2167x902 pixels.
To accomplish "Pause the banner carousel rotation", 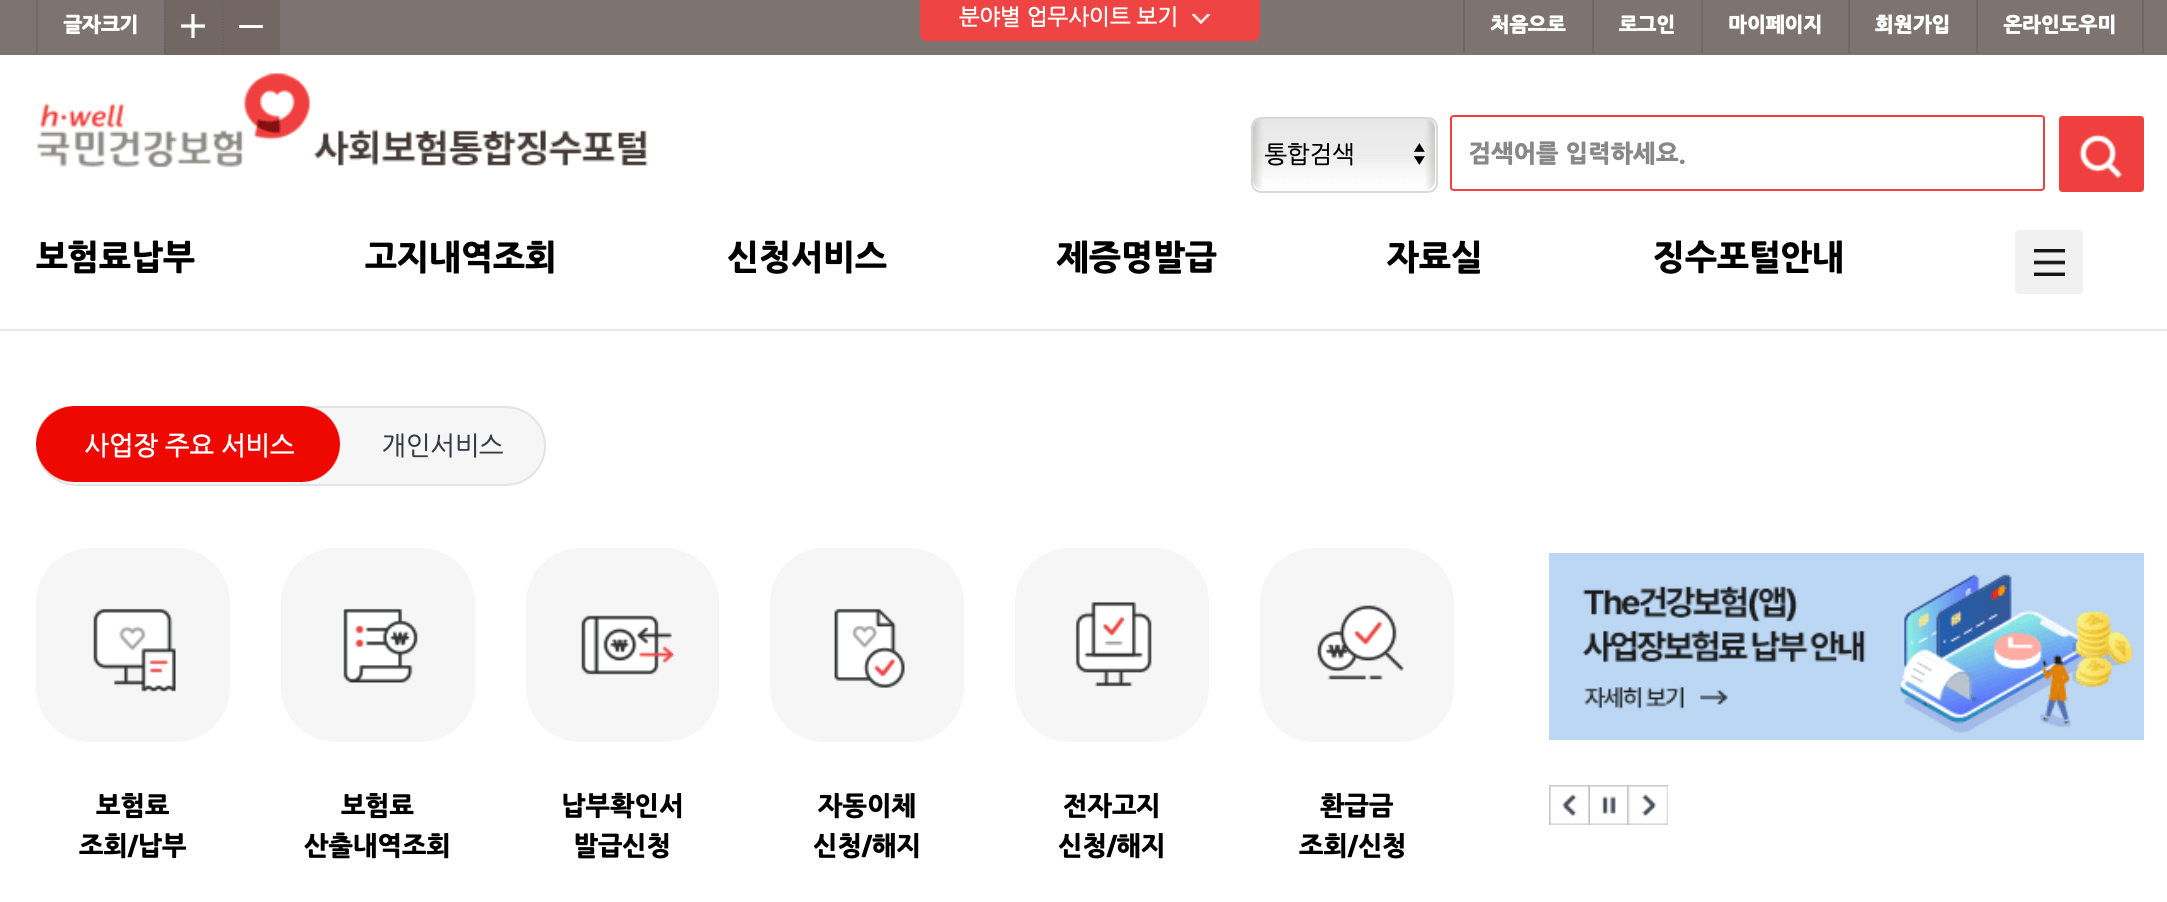I will pos(1608,805).
